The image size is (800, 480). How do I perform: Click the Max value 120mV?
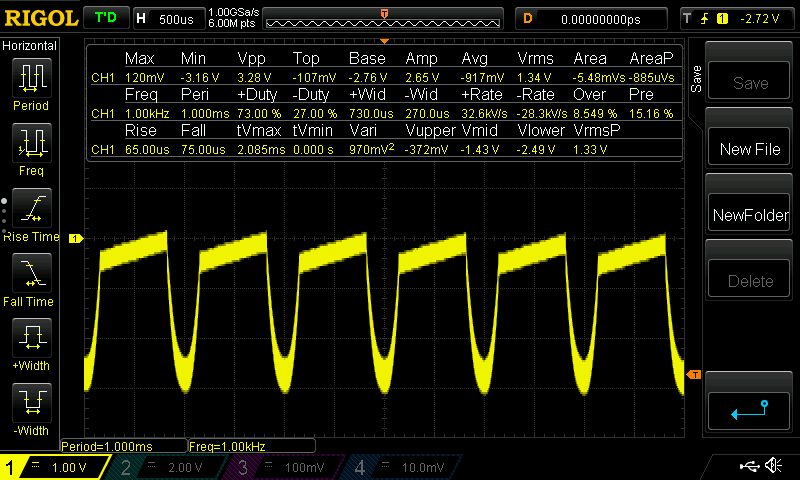144,78
